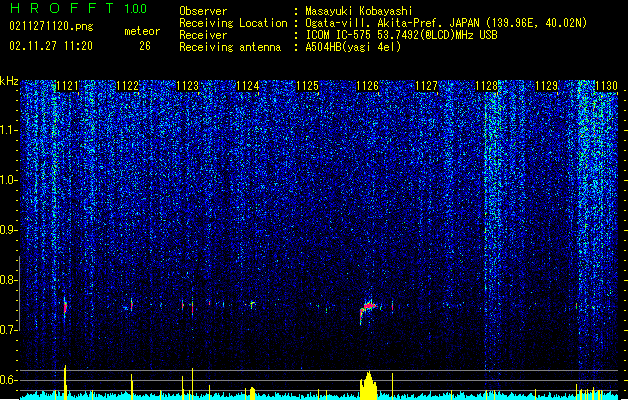Click the 0.8 kHz axis tick label
The height and width of the screenshot is (400, 629).
(9, 280)
